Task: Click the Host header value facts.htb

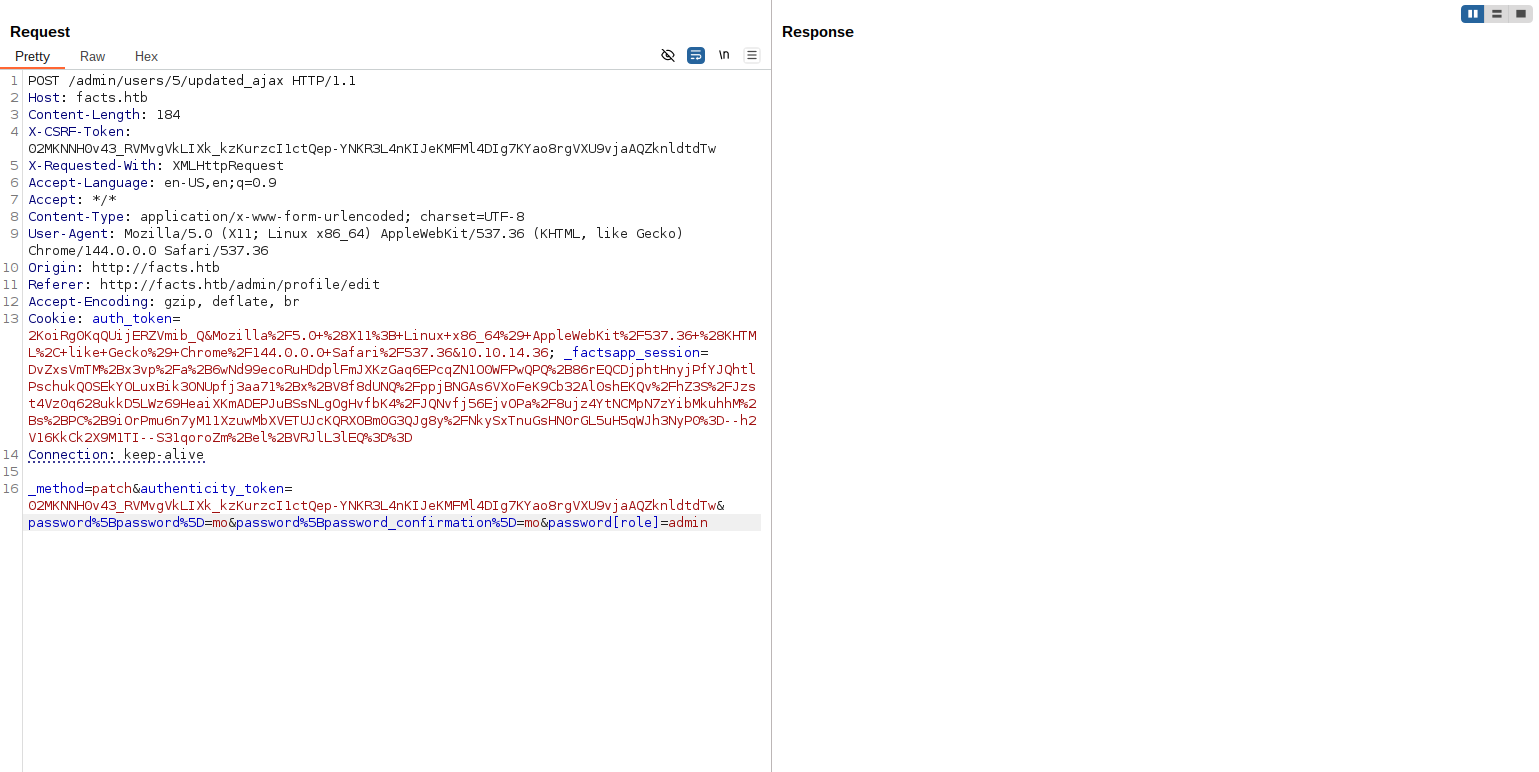Action: point(112,98)
